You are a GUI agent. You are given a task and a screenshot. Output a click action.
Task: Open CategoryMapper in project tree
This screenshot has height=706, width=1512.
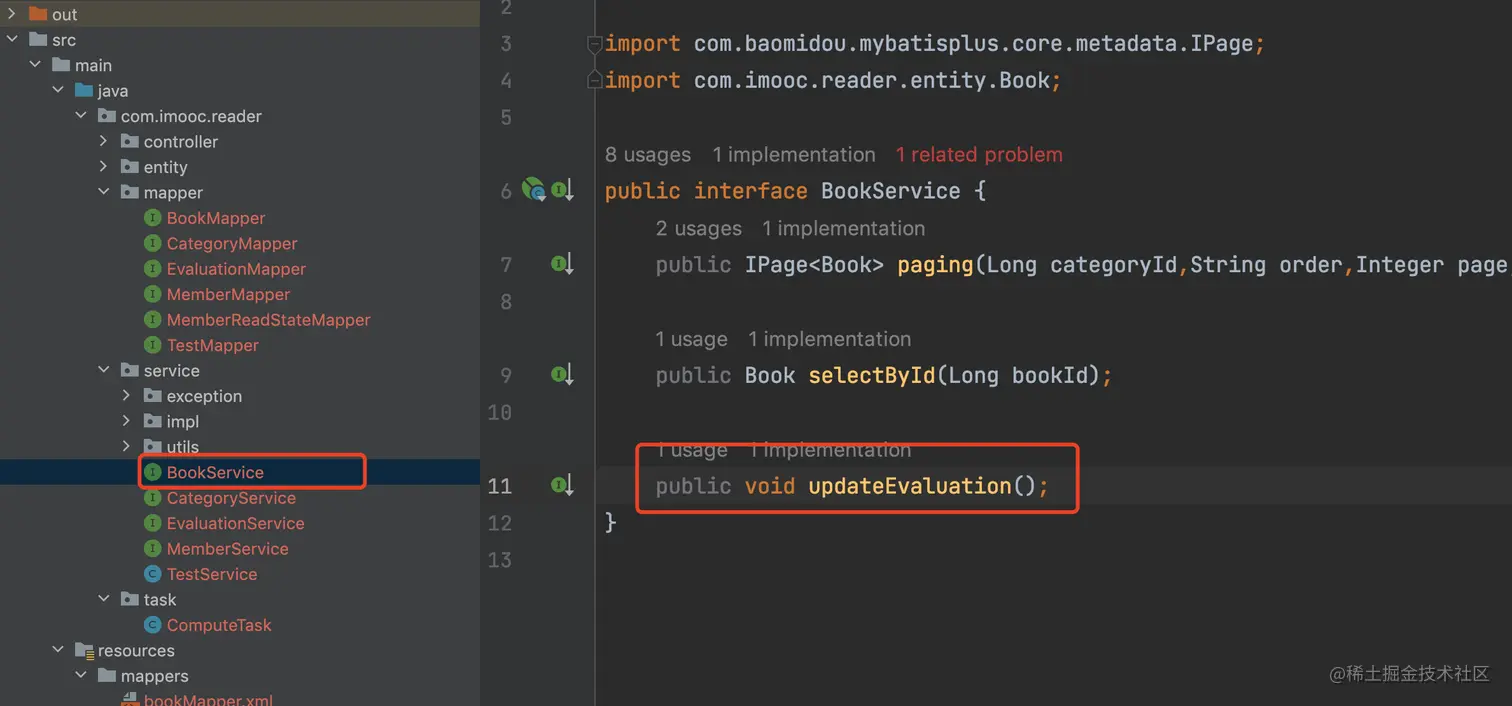tap(232, 243)
